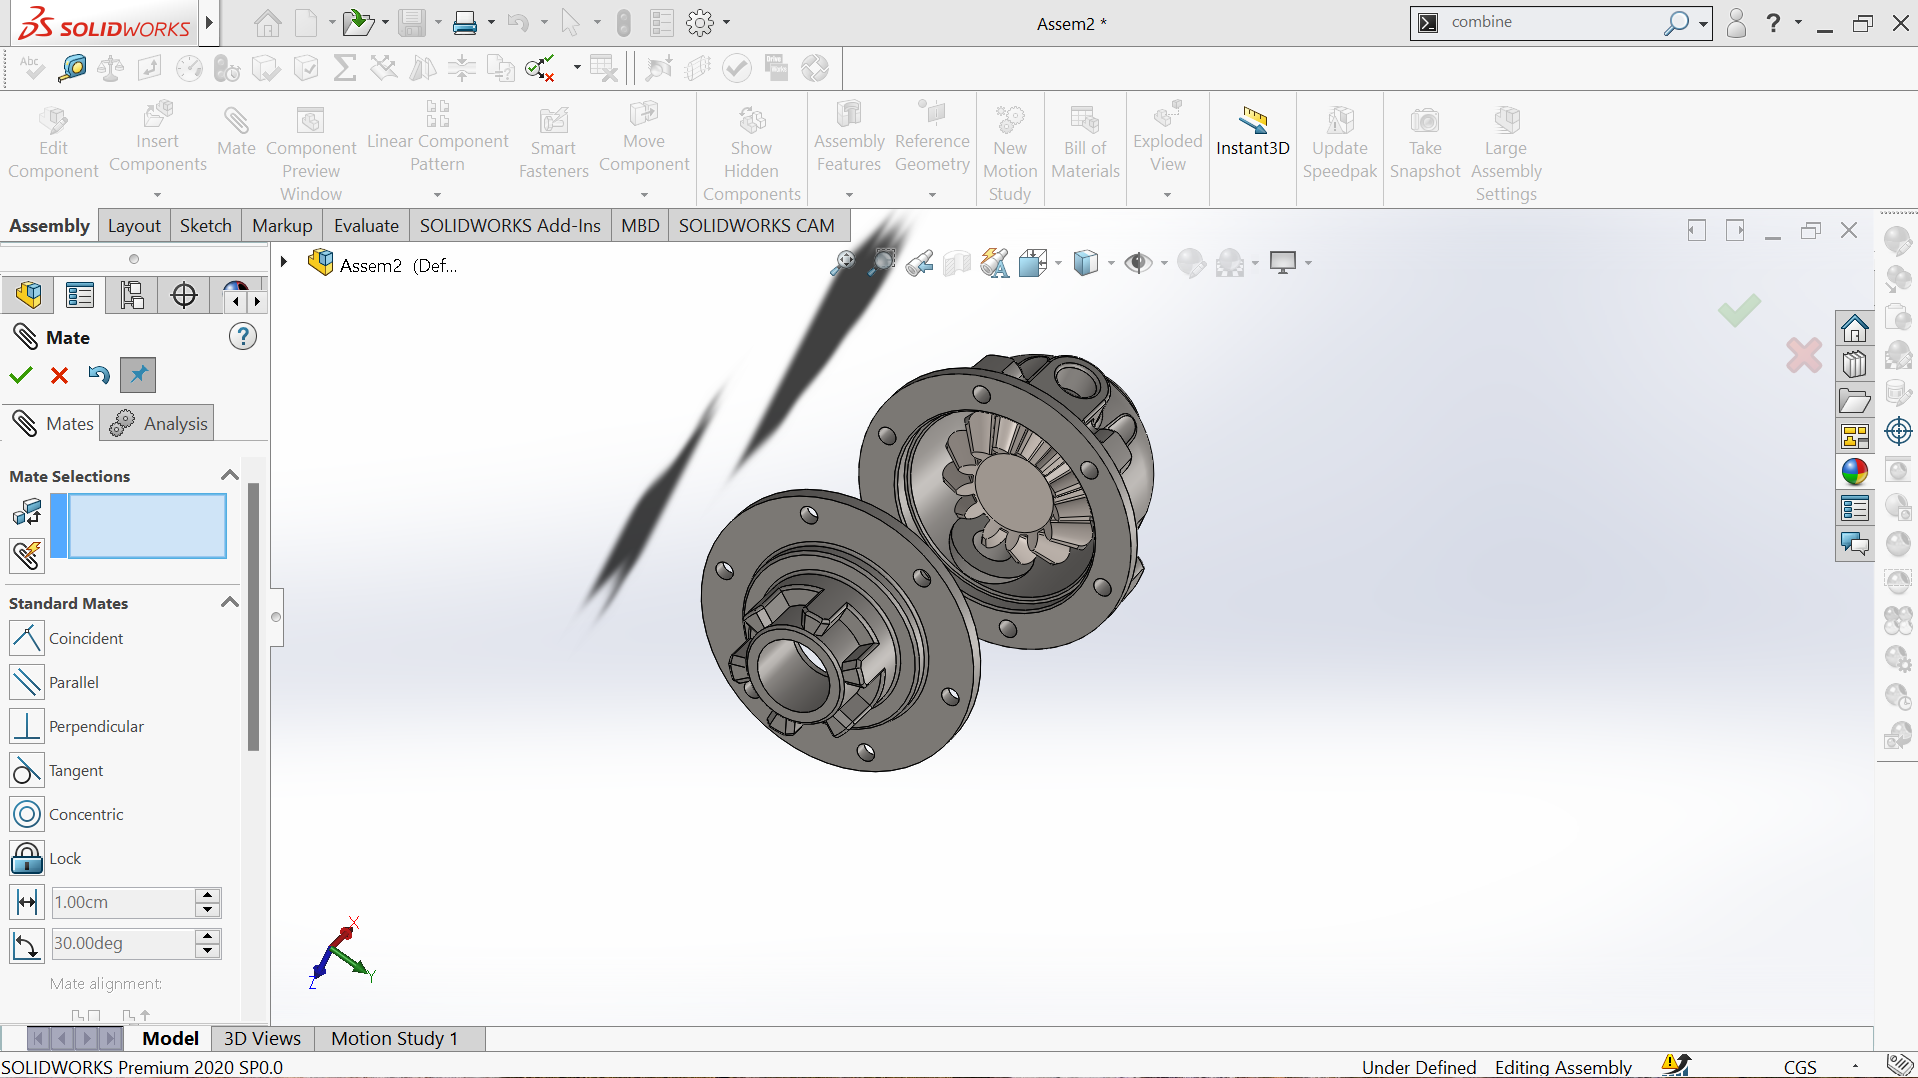
Task: Switch to the Evaluate tab
Action: pos(366,225)
